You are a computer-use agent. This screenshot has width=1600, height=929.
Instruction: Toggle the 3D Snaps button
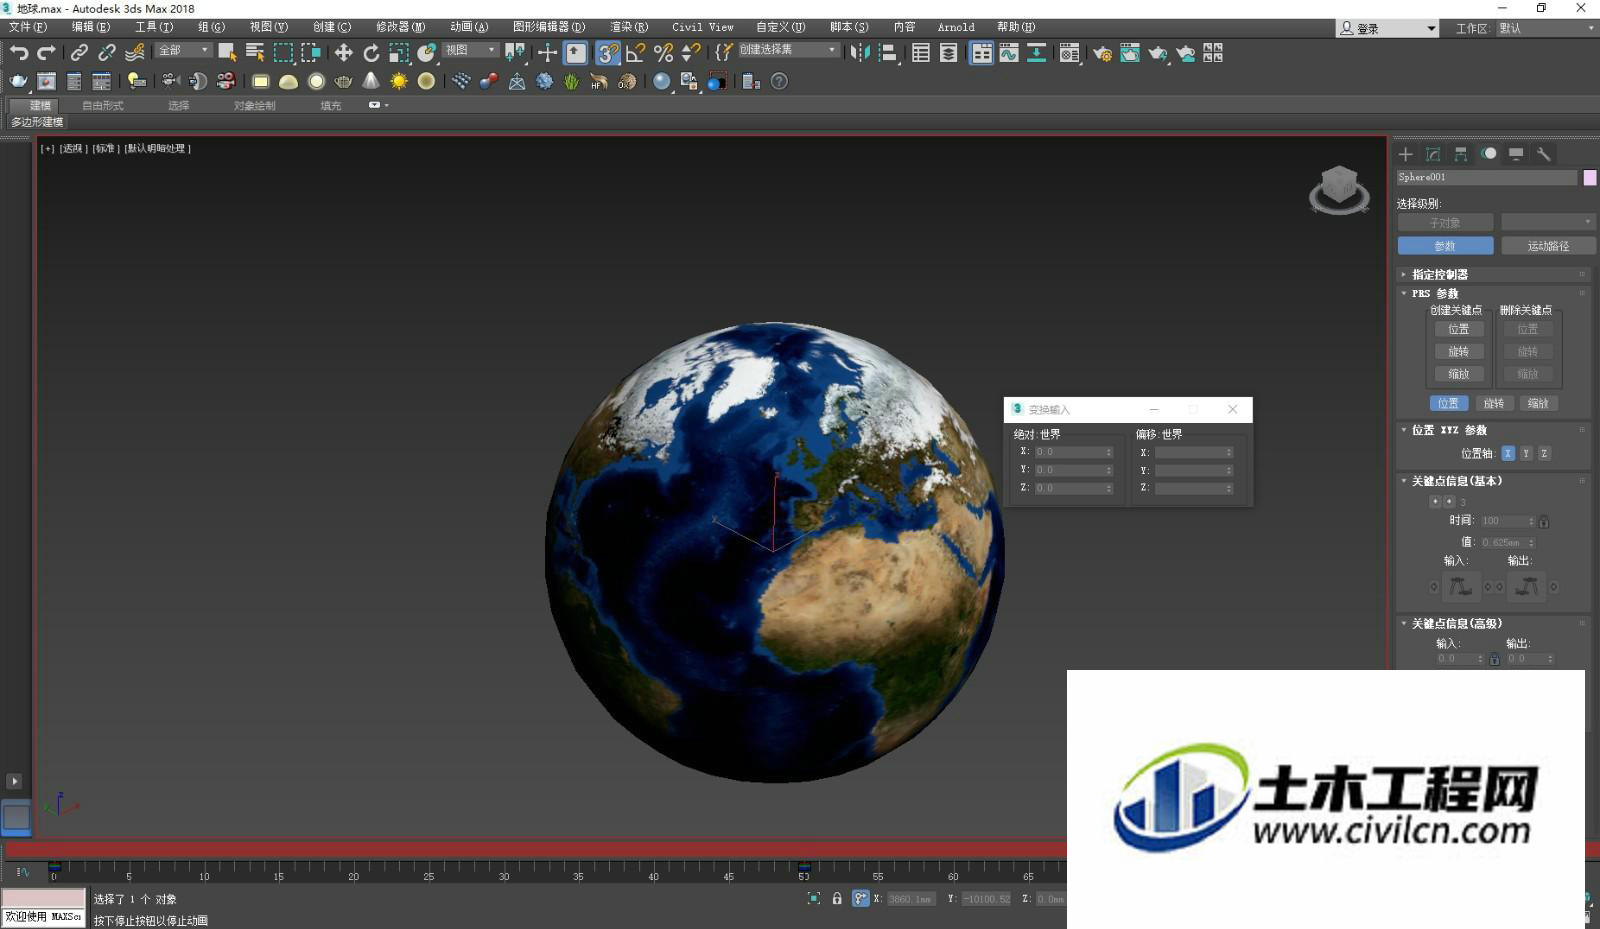607,52
